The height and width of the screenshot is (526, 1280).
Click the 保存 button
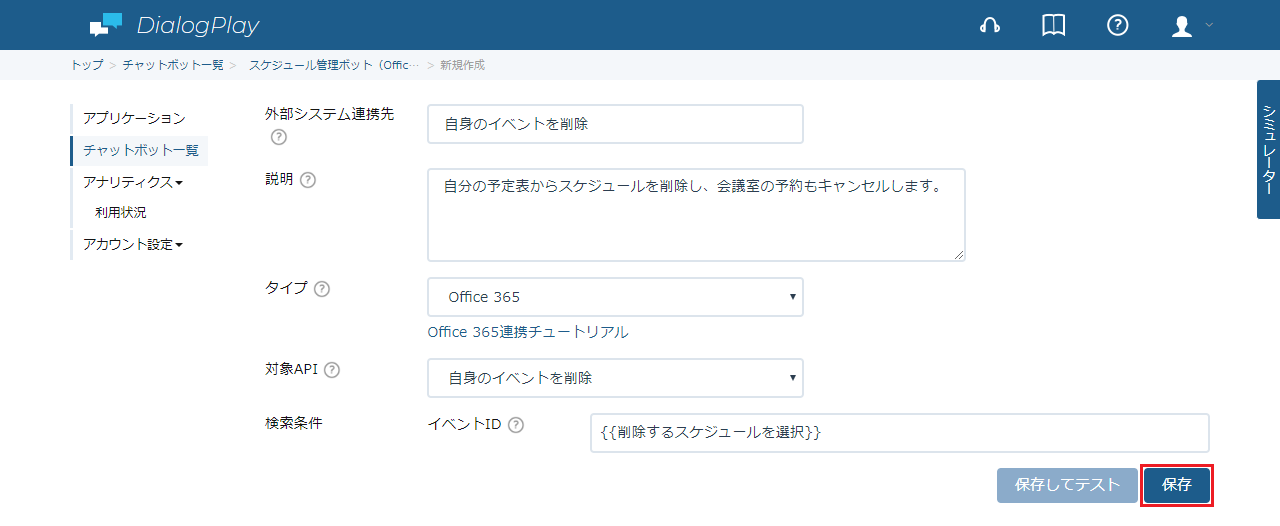[x=1177, y=485]
